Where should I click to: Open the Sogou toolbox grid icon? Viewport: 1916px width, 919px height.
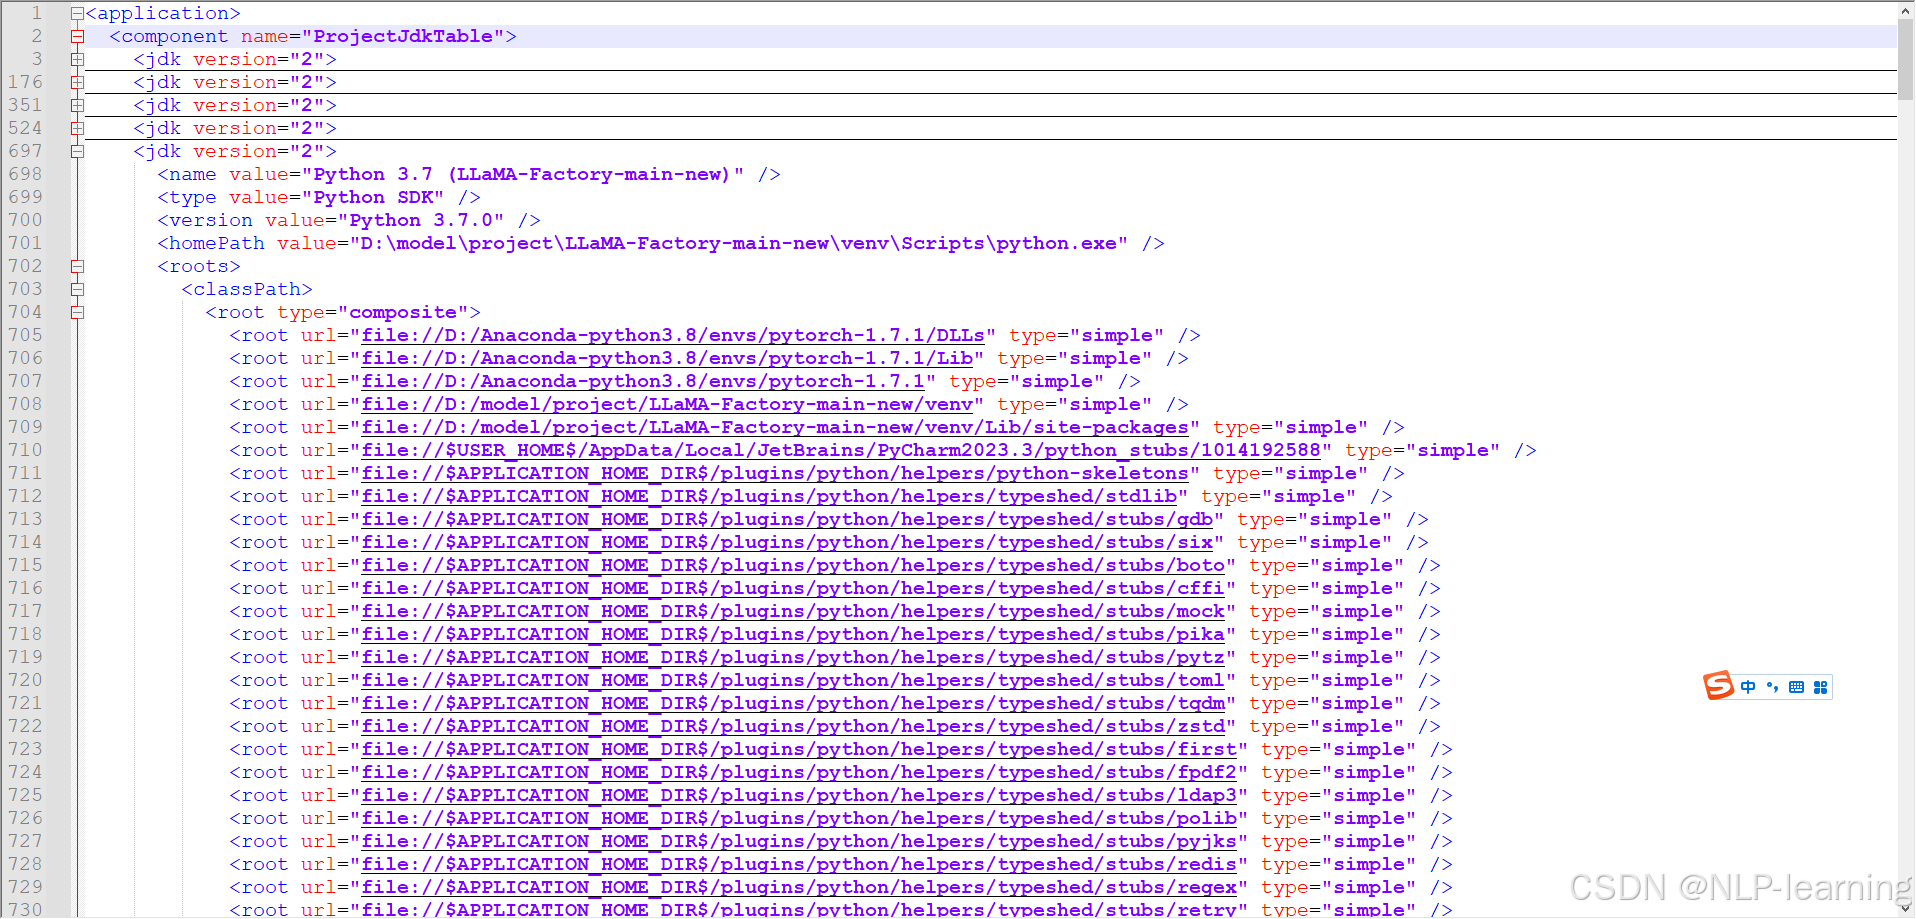[x=1821, y=687]
